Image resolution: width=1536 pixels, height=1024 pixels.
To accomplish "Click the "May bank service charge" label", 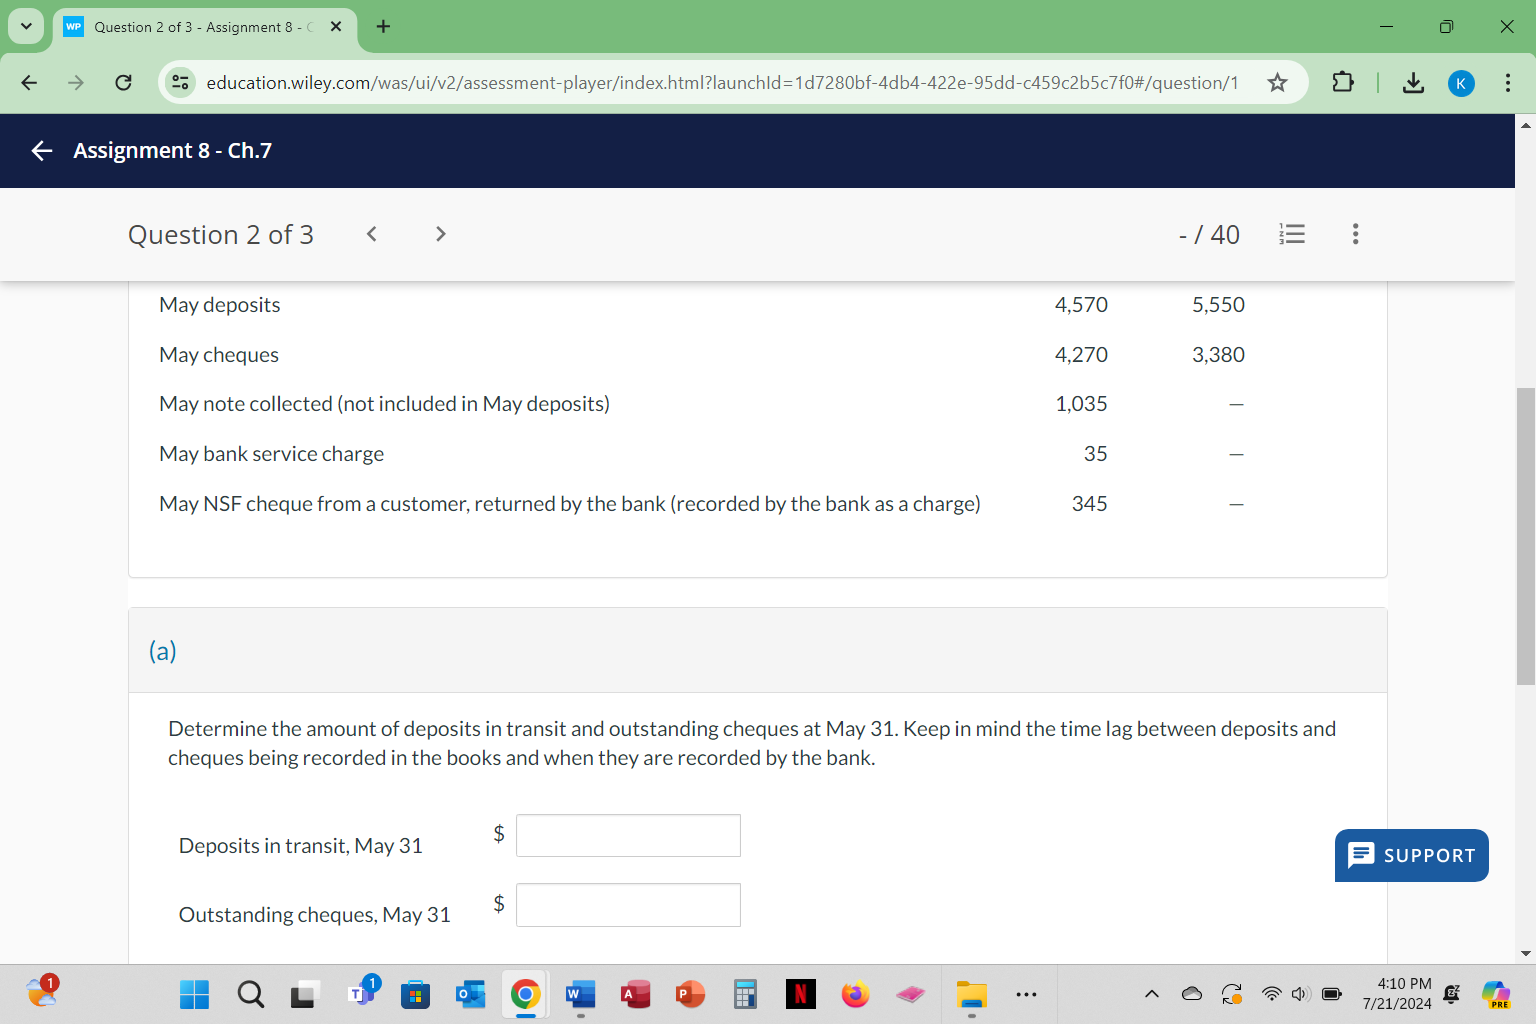I will coord(272,454).
